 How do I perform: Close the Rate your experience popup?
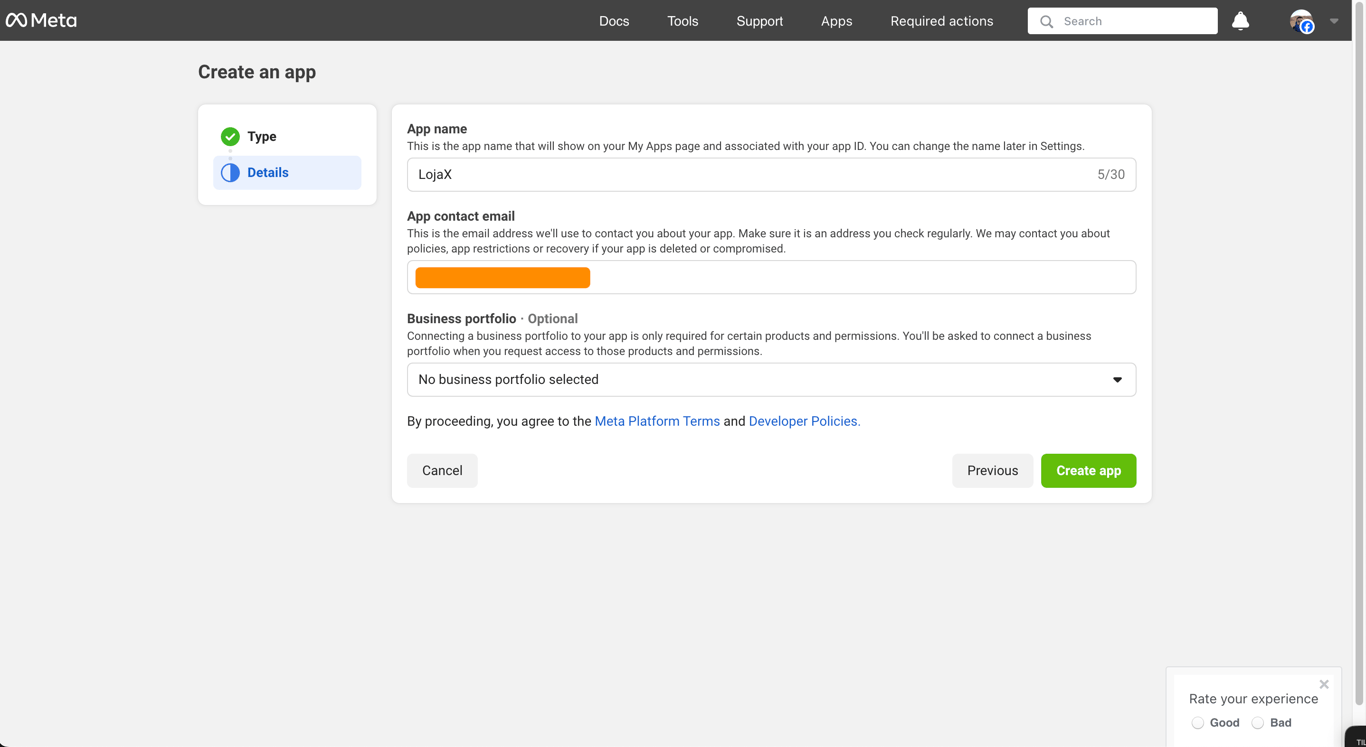(1324, 685)
